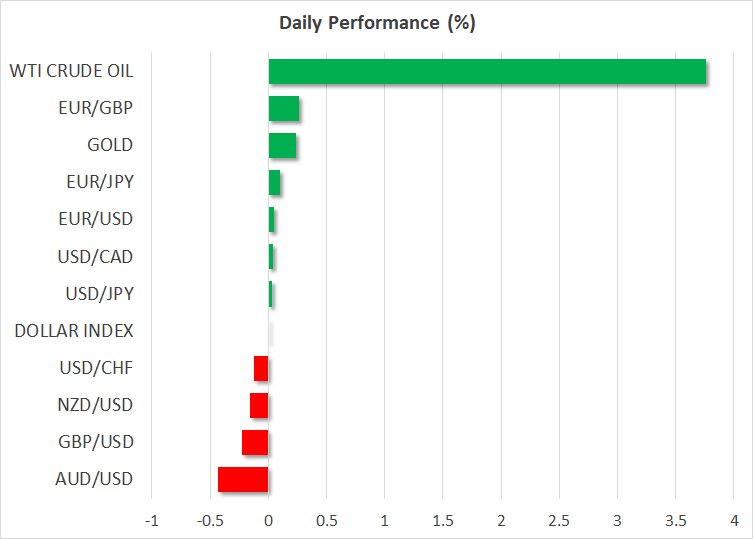
Task: Click the small EUR/JPY green bar
Action: pos(274,183)
